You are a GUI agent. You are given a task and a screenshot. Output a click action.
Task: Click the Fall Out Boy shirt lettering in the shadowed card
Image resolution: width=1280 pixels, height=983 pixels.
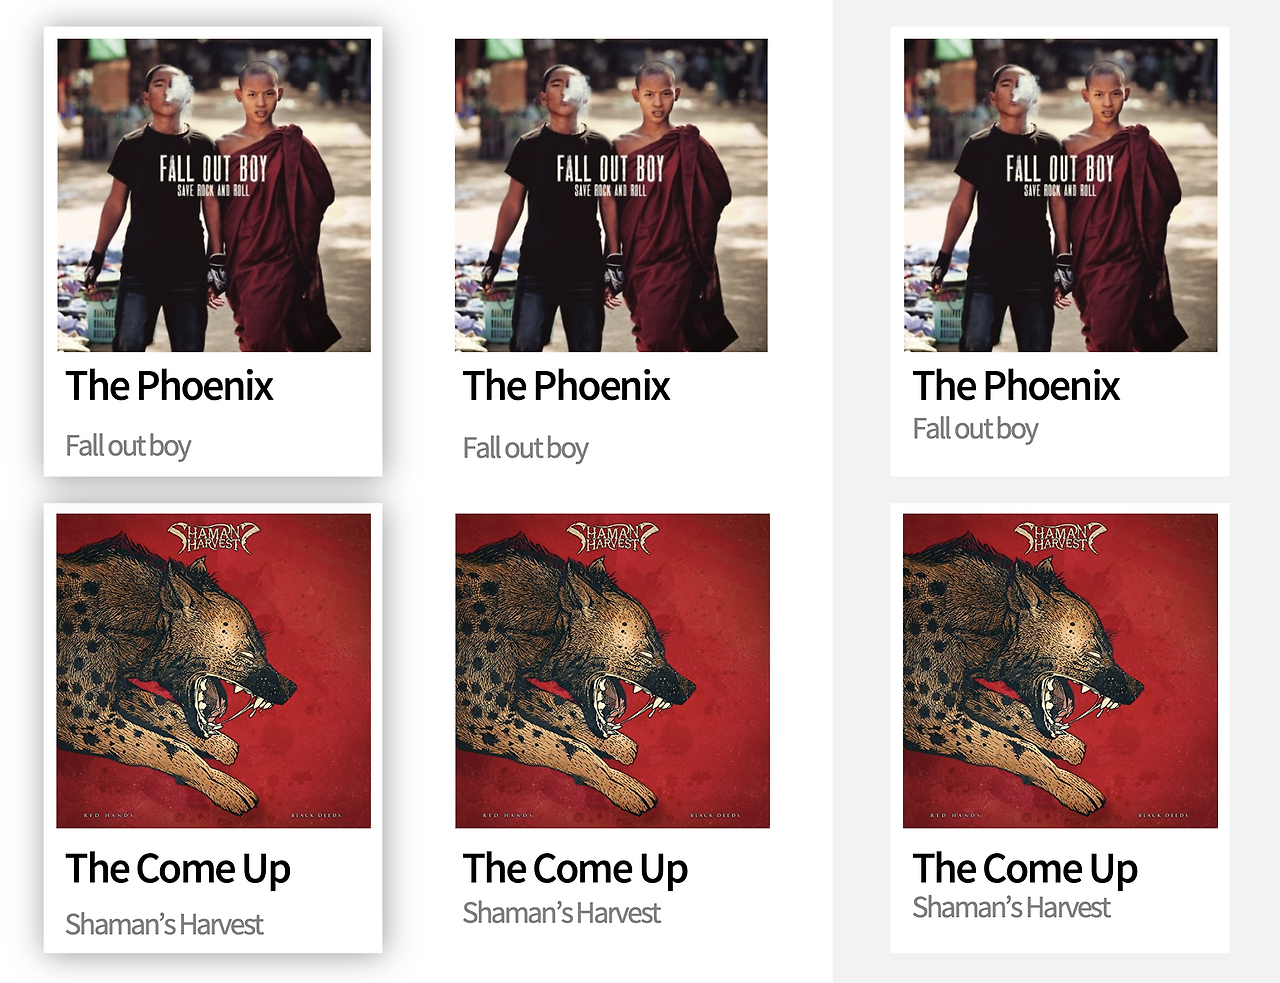point(213,175)
